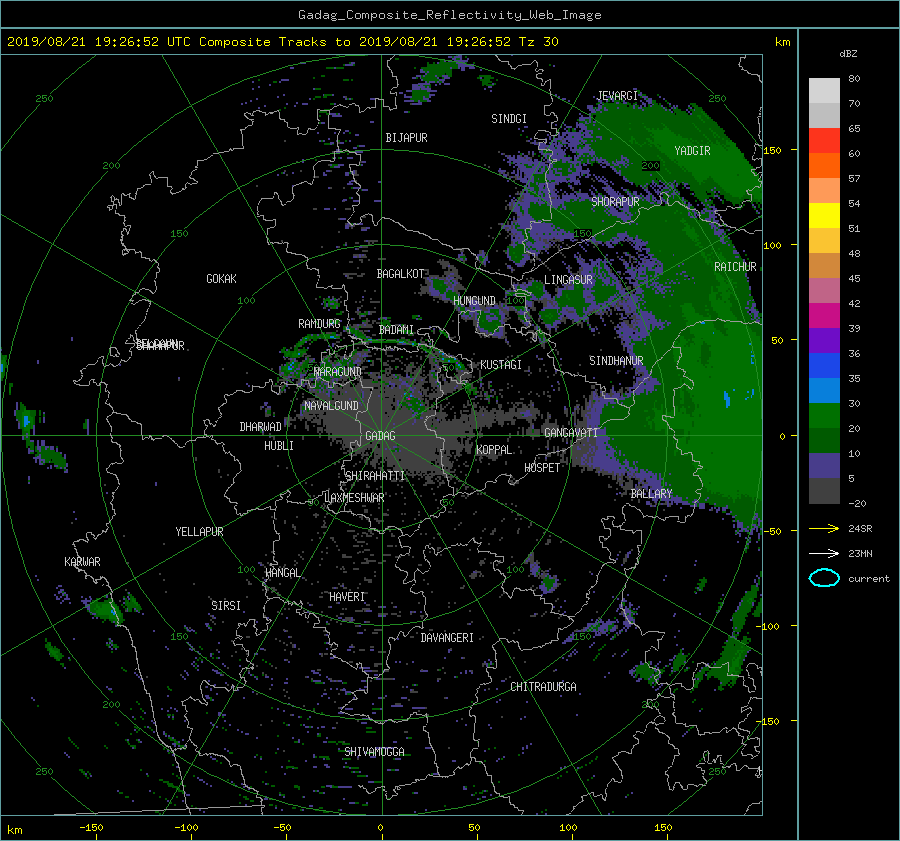Click the HUNGUND city label
The image size is (900, 841).
474,301
